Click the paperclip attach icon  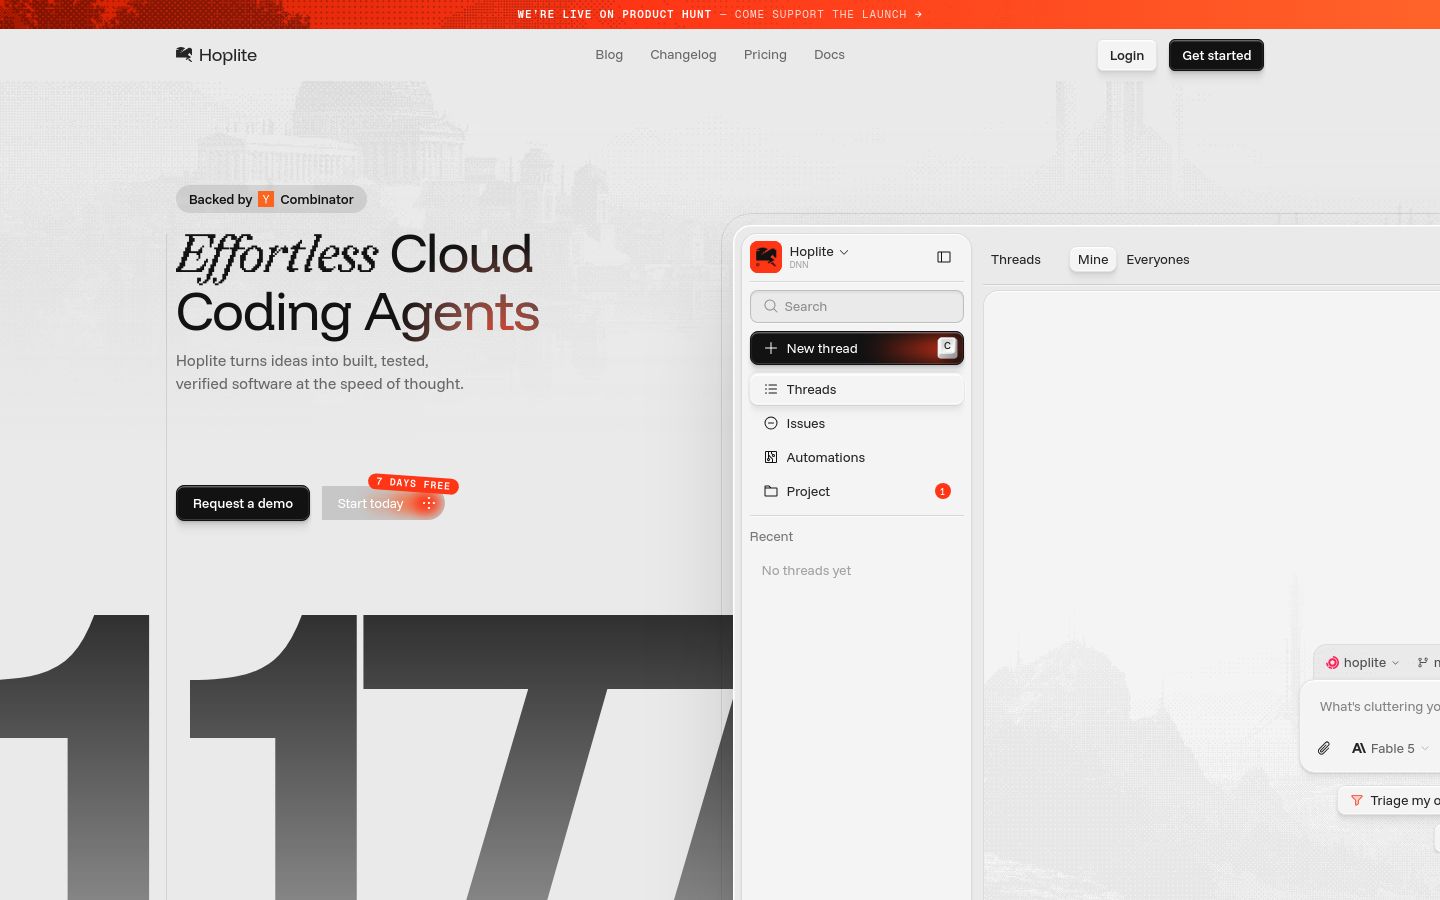pos(1324,748)
